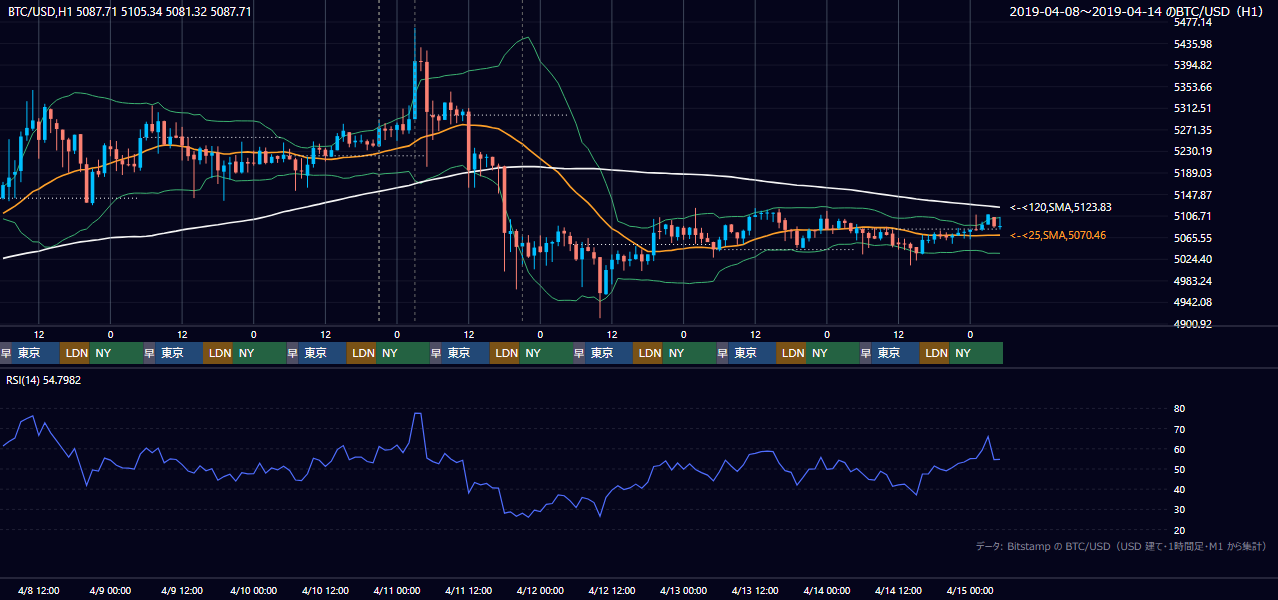Select the 4/9 00:00 time label

point(112,590)
